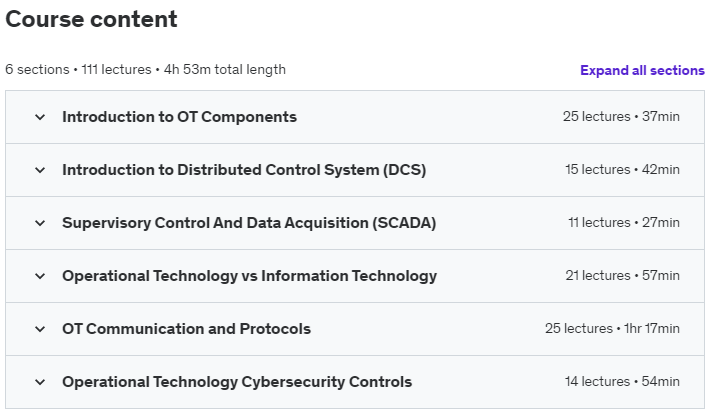Click chevron next to Operational Technology Cybersecurity Controls
This screenshot has width=705, height=409.
[40, 382]
